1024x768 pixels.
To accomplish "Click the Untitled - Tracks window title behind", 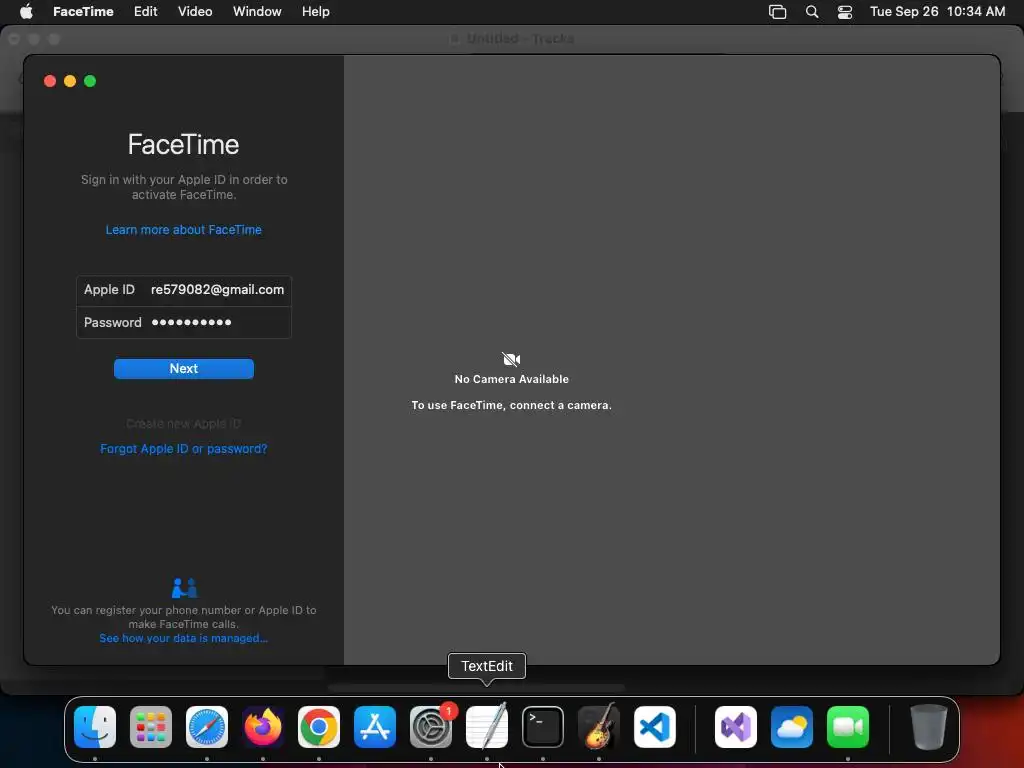I will tap(520, 39).
